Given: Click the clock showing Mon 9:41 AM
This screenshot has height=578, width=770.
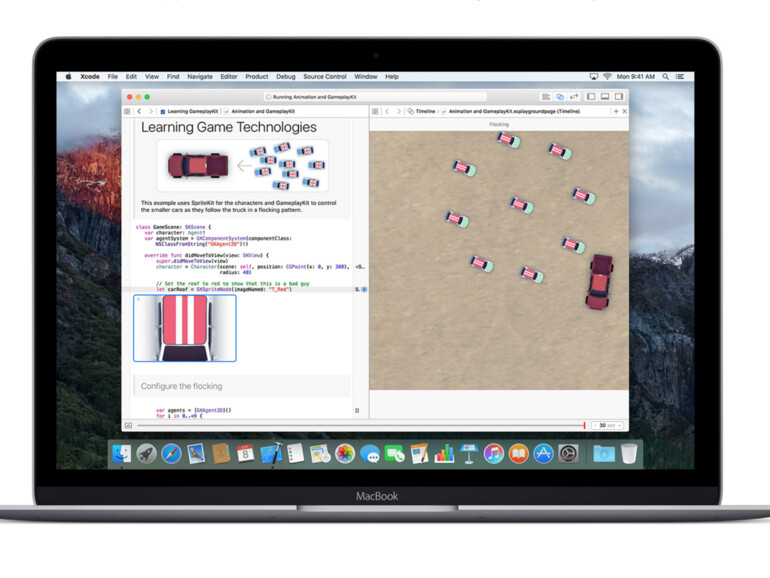Looking at the screenshot, I should 636,77.
